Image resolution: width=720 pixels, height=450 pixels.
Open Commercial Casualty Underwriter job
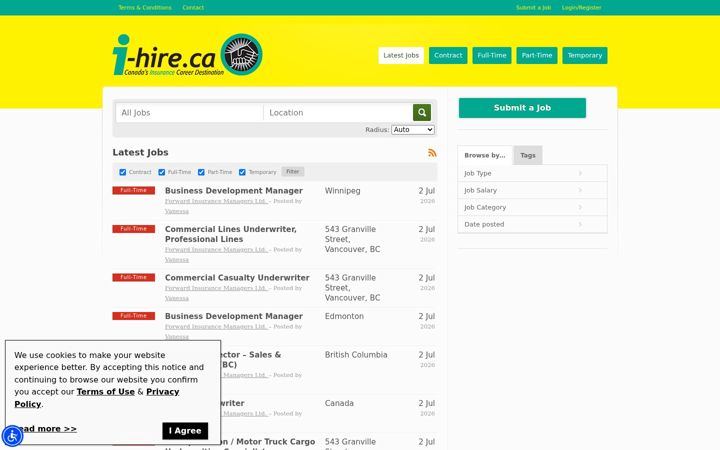point(237,278)
